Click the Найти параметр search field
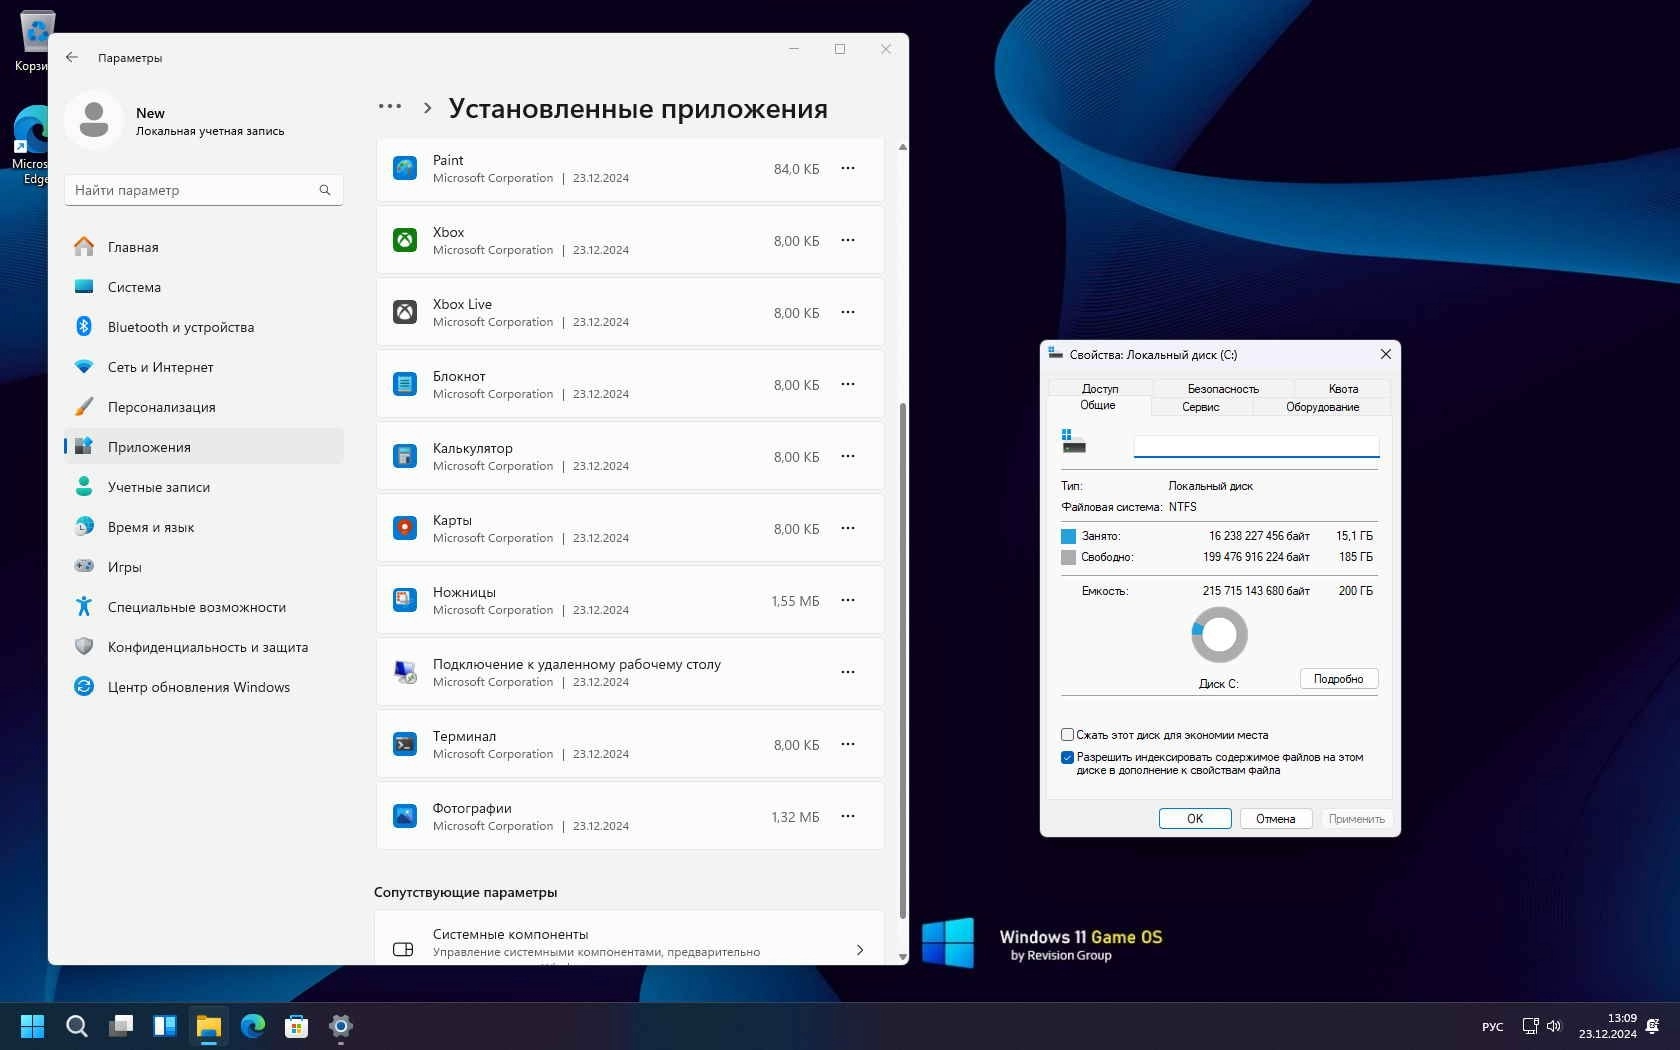 [195, 190]
